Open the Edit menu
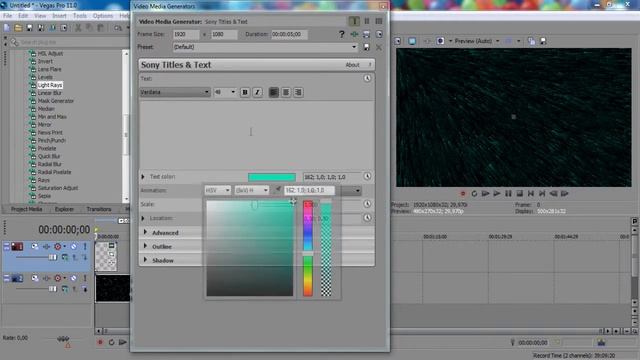Screen dimensions: 640x360 (x=23, y=16)
